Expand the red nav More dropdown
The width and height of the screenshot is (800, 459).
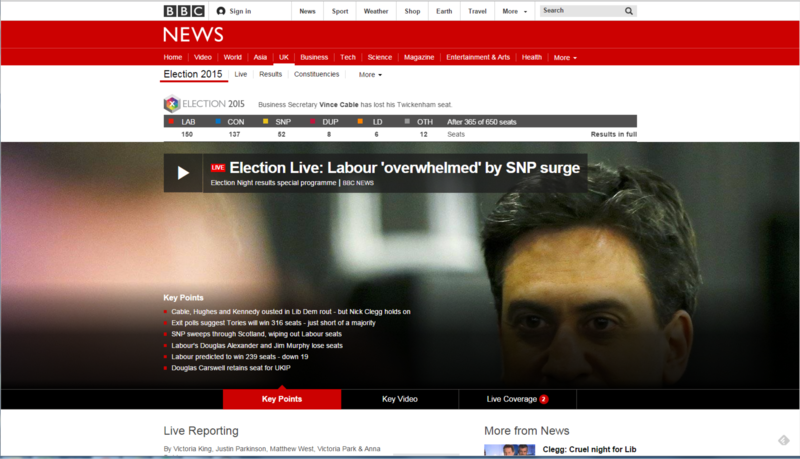tap(565, 58)
